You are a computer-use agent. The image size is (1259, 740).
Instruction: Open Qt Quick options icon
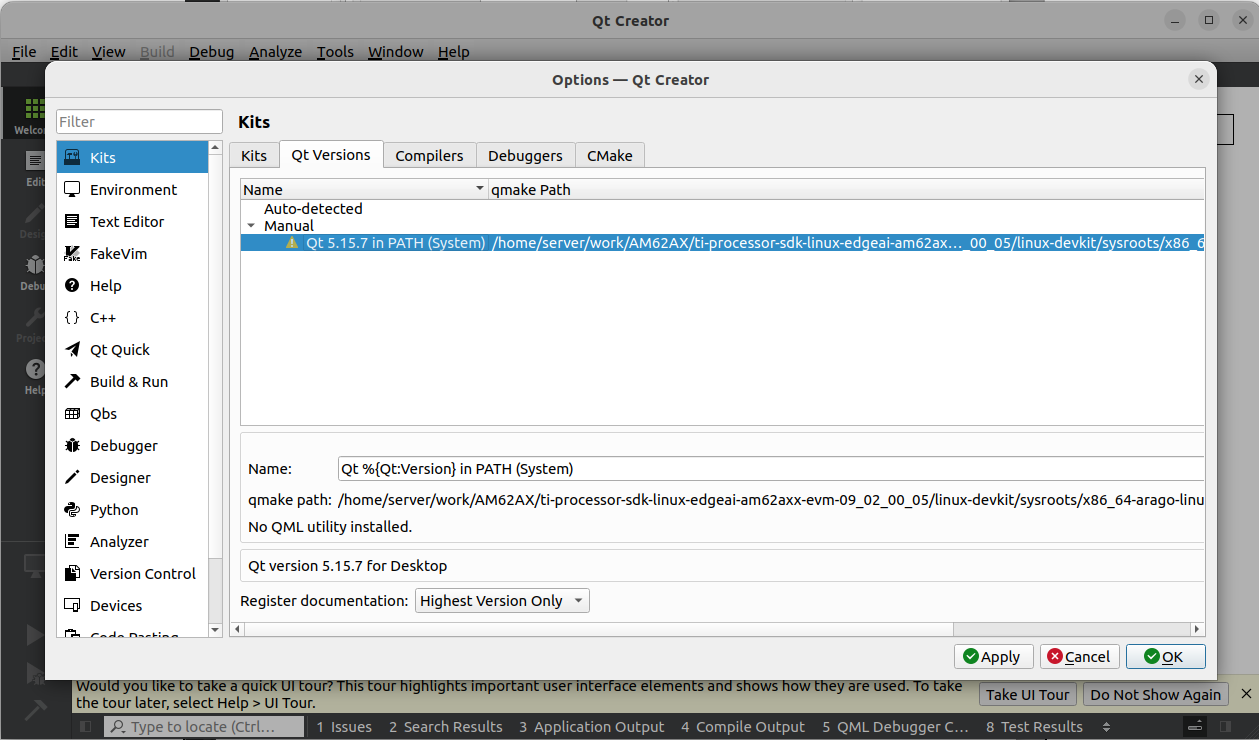coord(72,350)
